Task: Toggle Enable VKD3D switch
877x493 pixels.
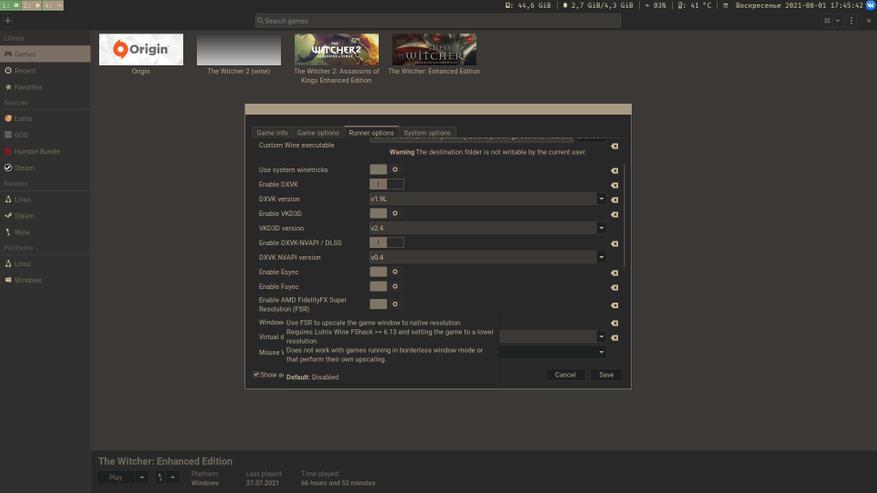Action: [x=386, y=213]
